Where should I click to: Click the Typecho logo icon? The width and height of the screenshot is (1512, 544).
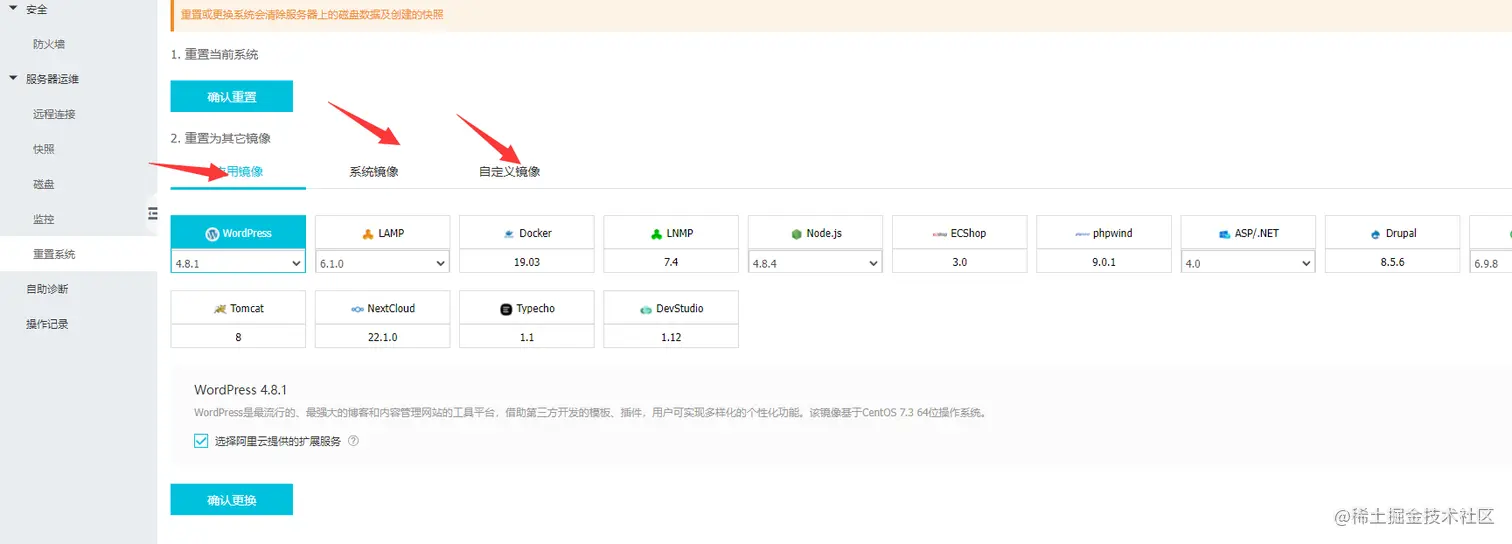pos(506,309)
